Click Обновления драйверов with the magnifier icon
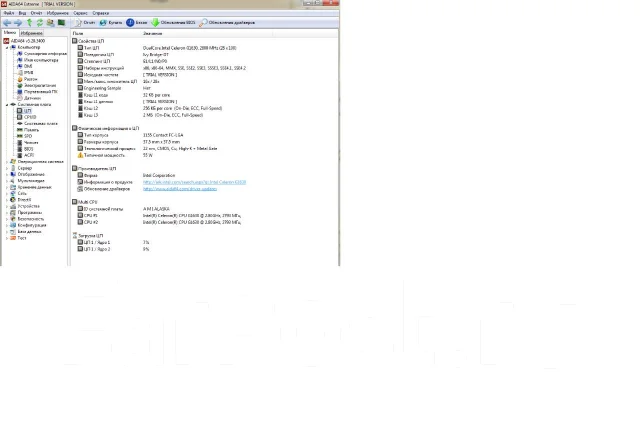 tap(227, 23)
